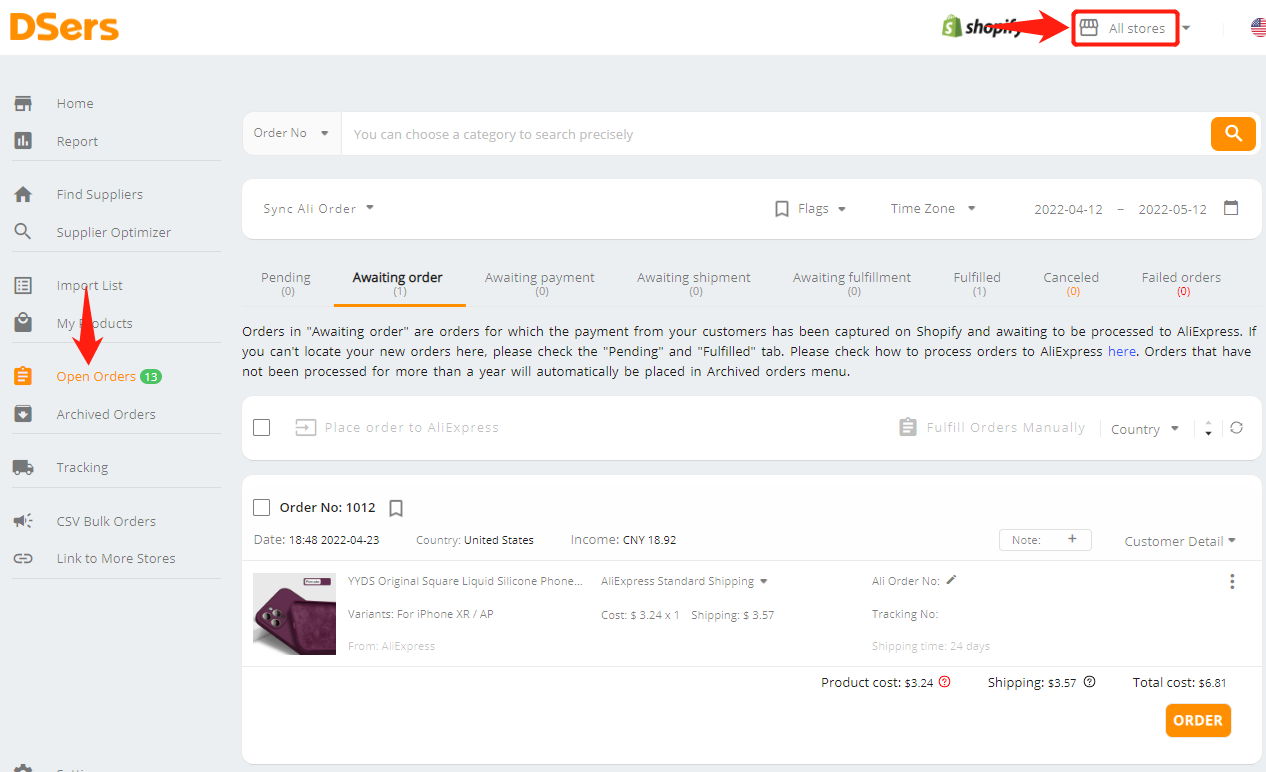Open Find Suppliers
Screen dimensions: 1266x772
pos(100,194)
